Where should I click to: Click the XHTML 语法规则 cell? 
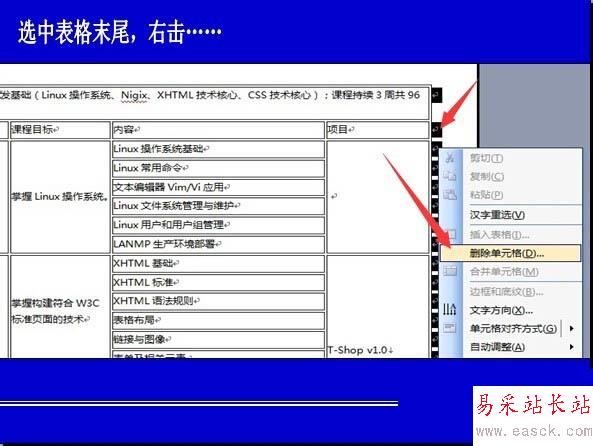pyautogui.click(x=218, y=301)
